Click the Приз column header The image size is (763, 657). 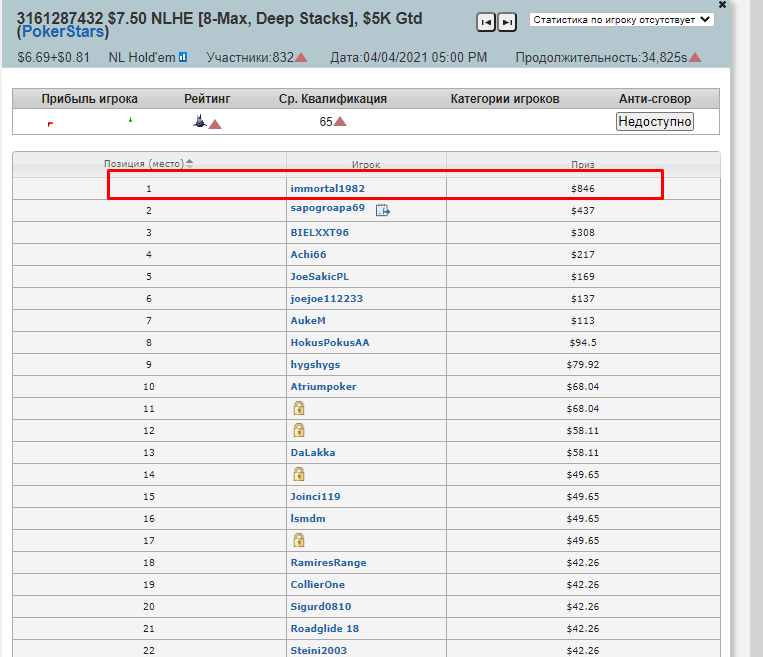point(582,164)
